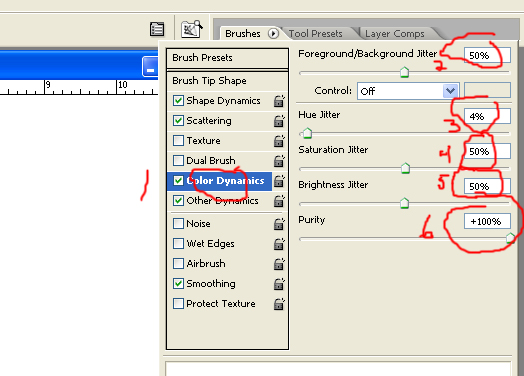The image size is (524, 376).
Task: Enable the Airbrush checkbox
Action: (178, 264)
